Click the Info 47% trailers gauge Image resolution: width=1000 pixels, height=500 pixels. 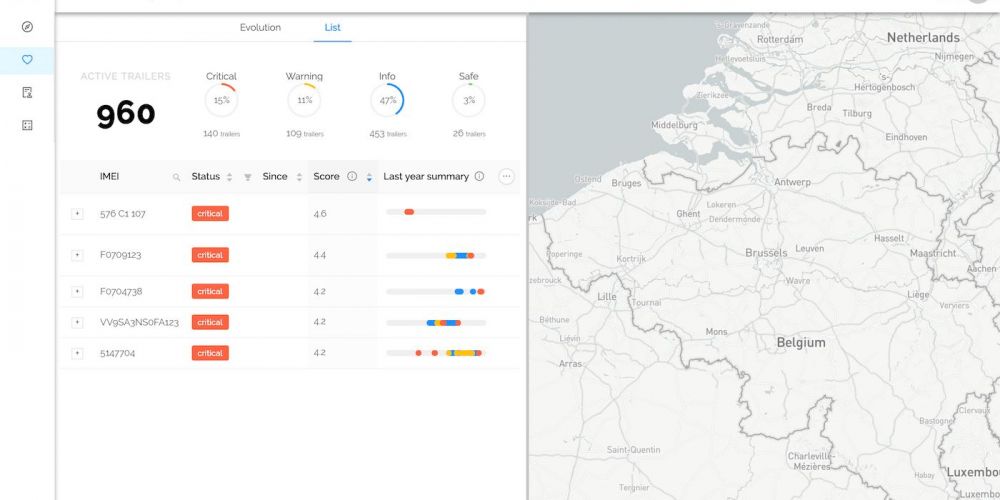coord(387,100)
